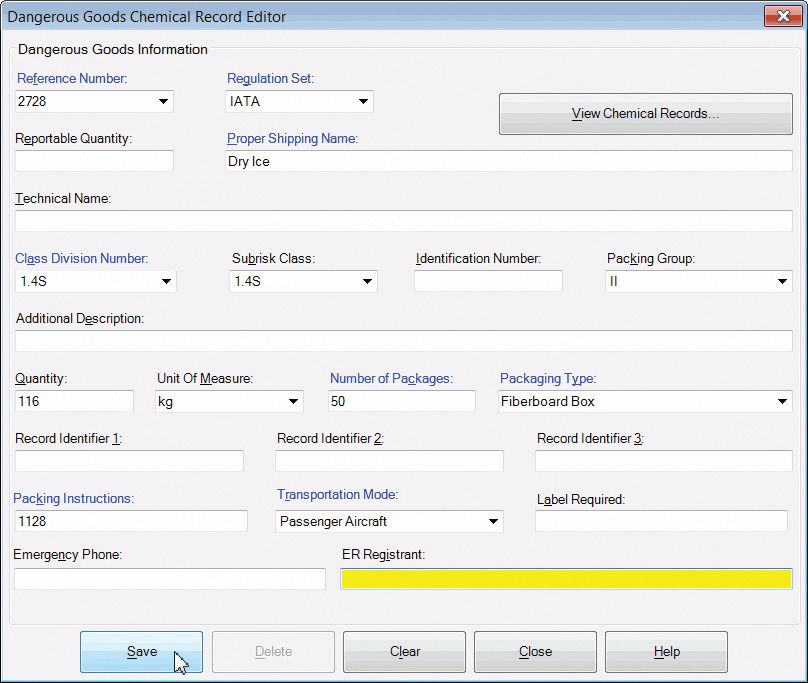
Task: Click the Clear button
Action: [405, 652]
